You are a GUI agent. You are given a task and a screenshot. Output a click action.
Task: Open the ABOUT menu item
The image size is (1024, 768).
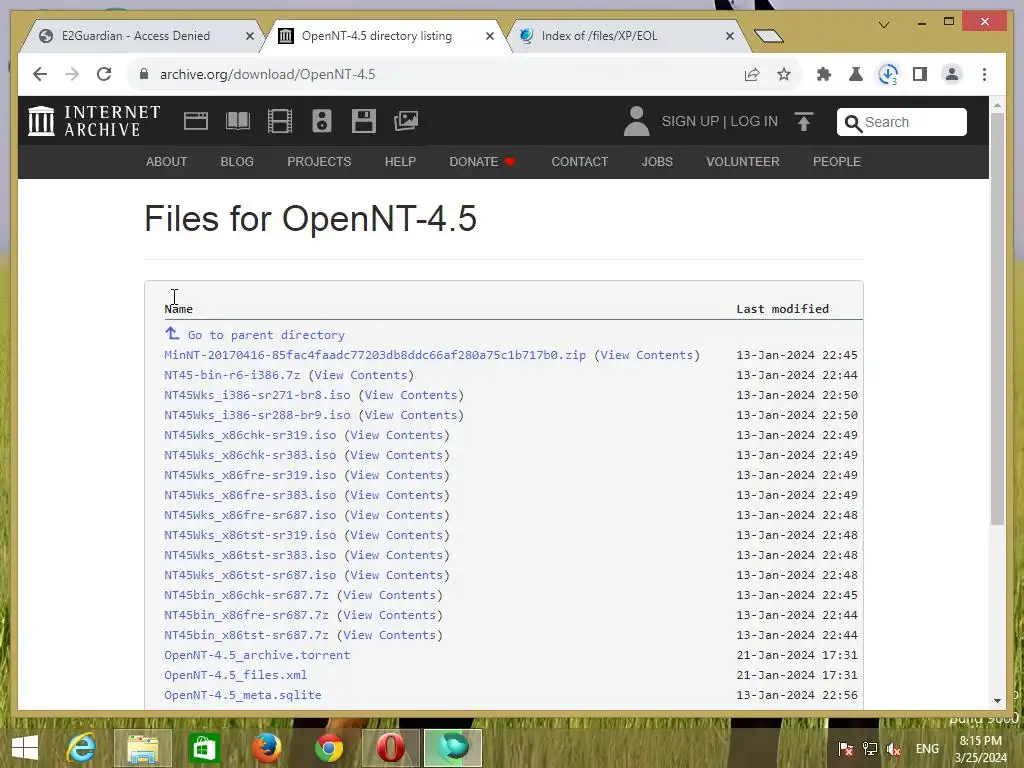(167, 162)
